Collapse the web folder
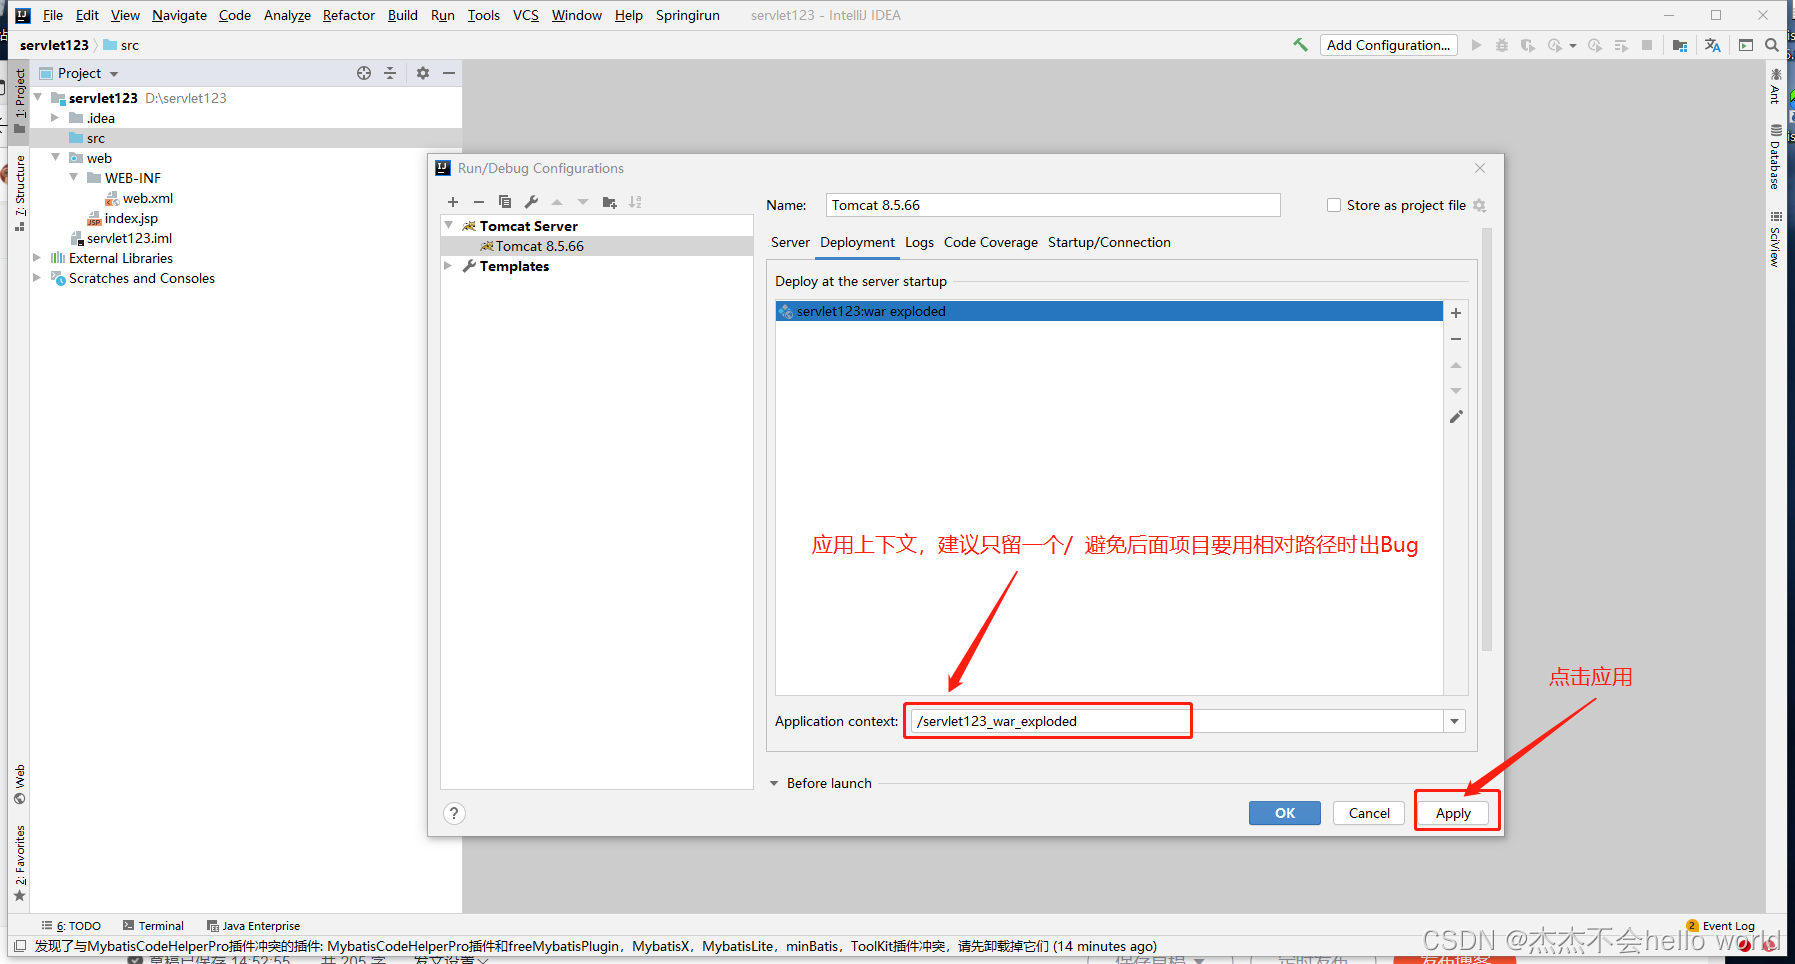1795x964 pixels. pos(55,158)
